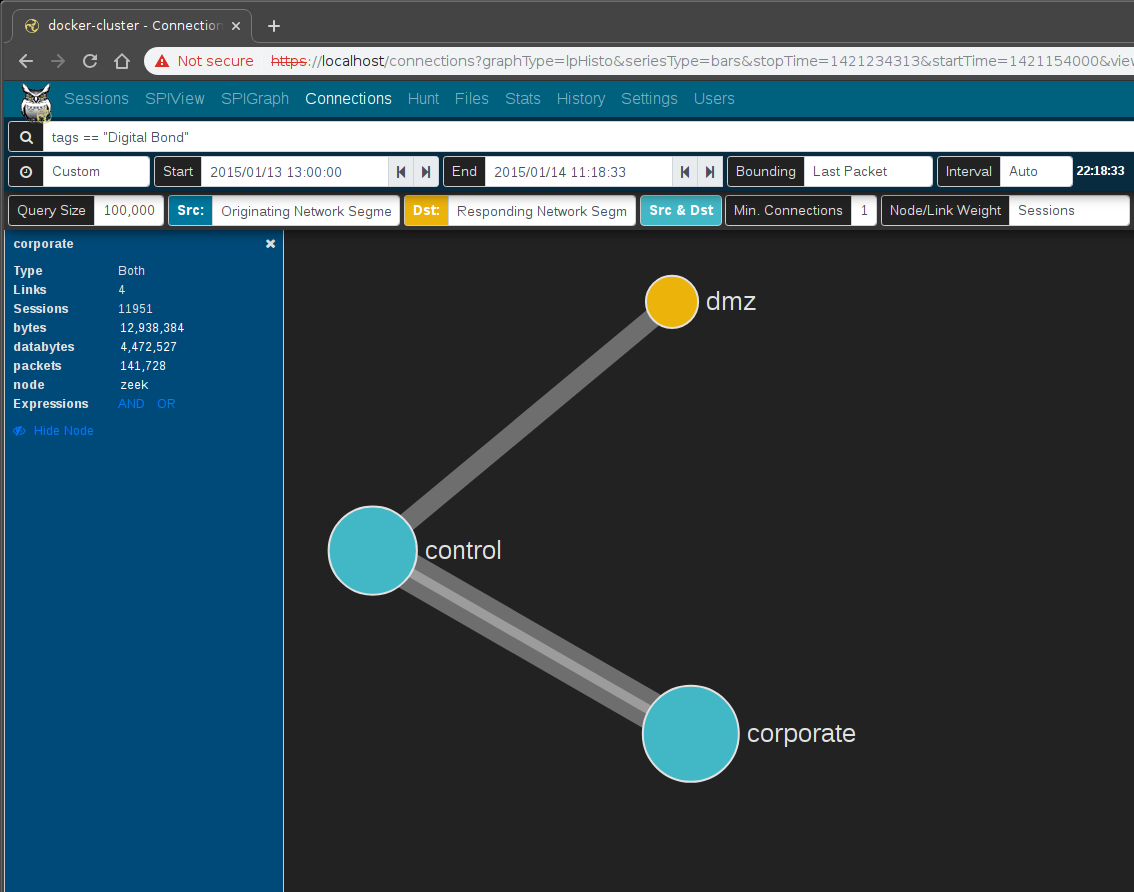Select OR expression in corporate panel
The height and width of the screenshot is (892, 1134).
(166, 403)
